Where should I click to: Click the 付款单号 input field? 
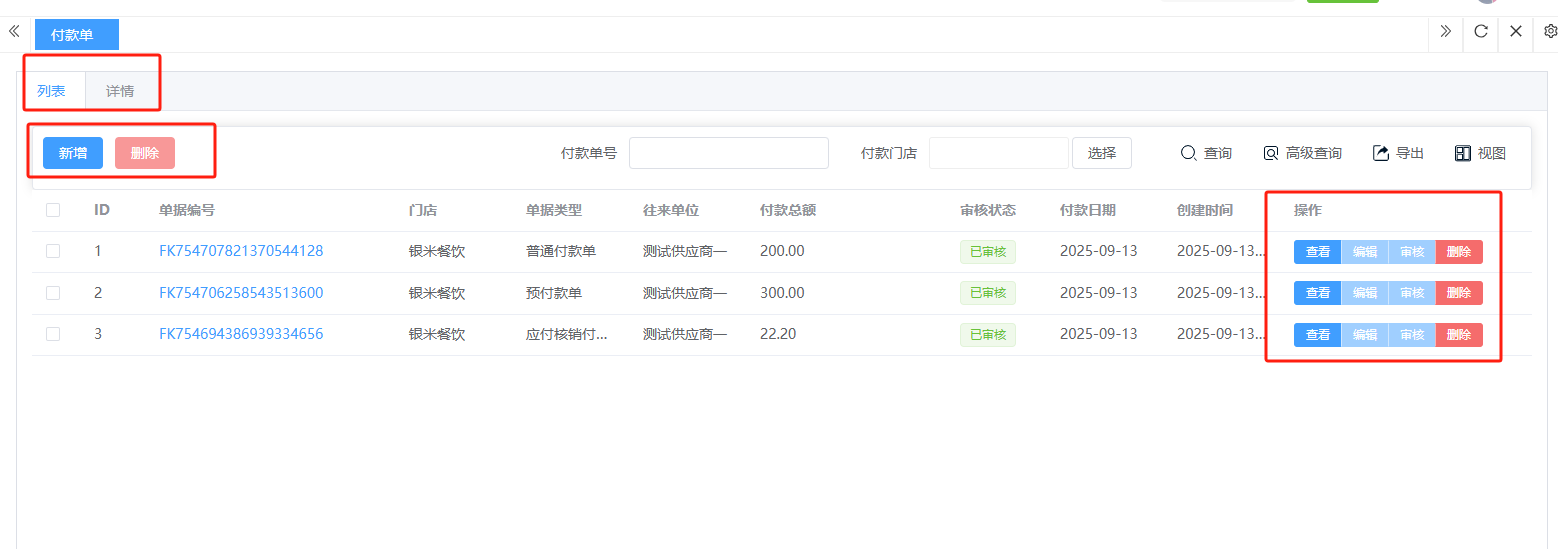click(x=728, y=153)
